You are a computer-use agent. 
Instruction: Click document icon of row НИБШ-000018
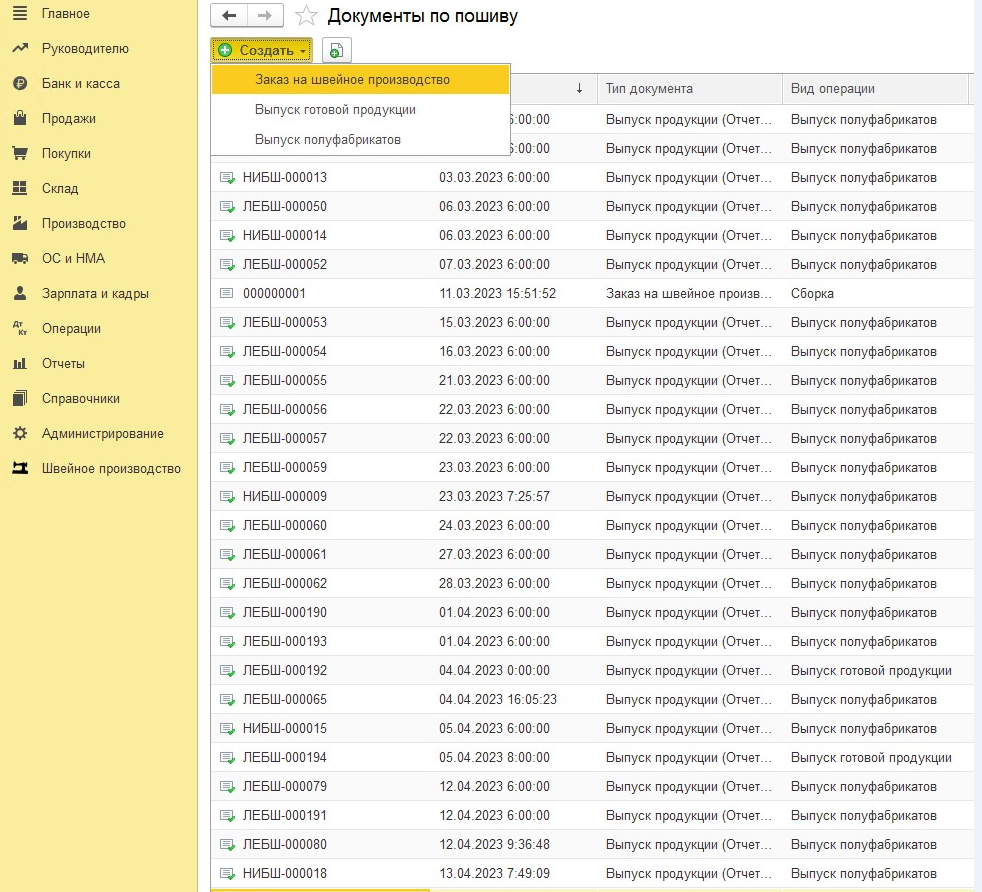coord(227,873)
